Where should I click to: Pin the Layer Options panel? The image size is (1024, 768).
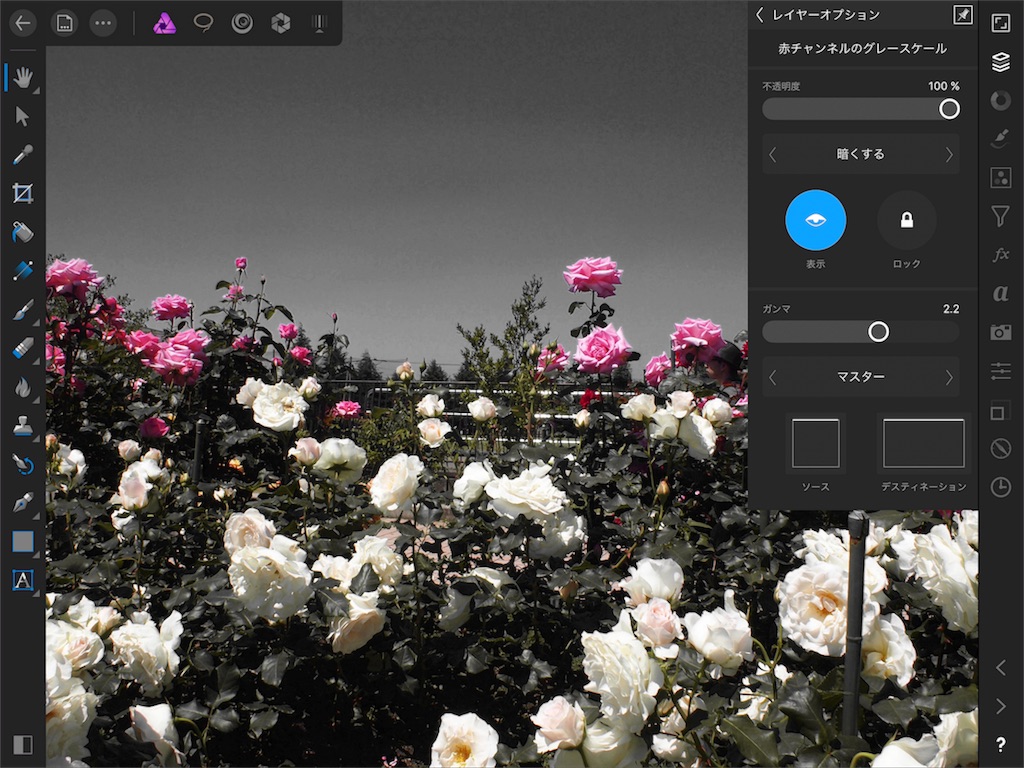pyautogui.click(x=963, y=15)
